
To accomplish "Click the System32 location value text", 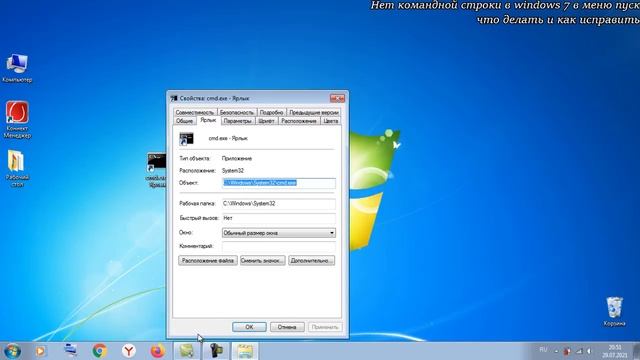I will pyautogui.click(x=233, y=171).
